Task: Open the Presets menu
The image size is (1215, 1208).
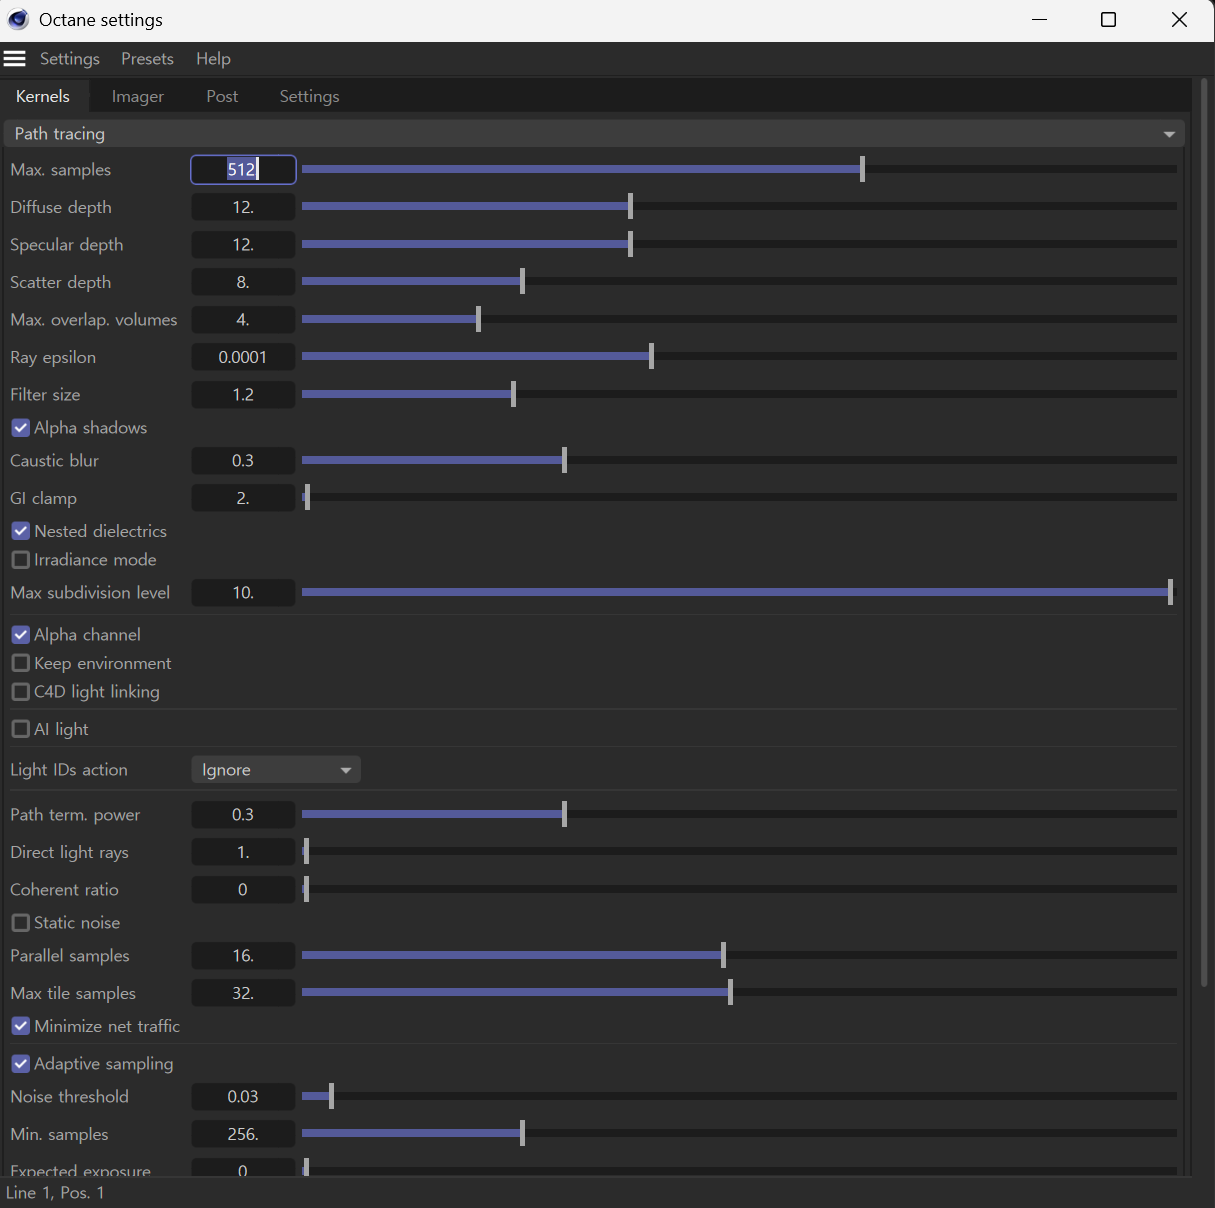Action: click(x=147, y=59)
